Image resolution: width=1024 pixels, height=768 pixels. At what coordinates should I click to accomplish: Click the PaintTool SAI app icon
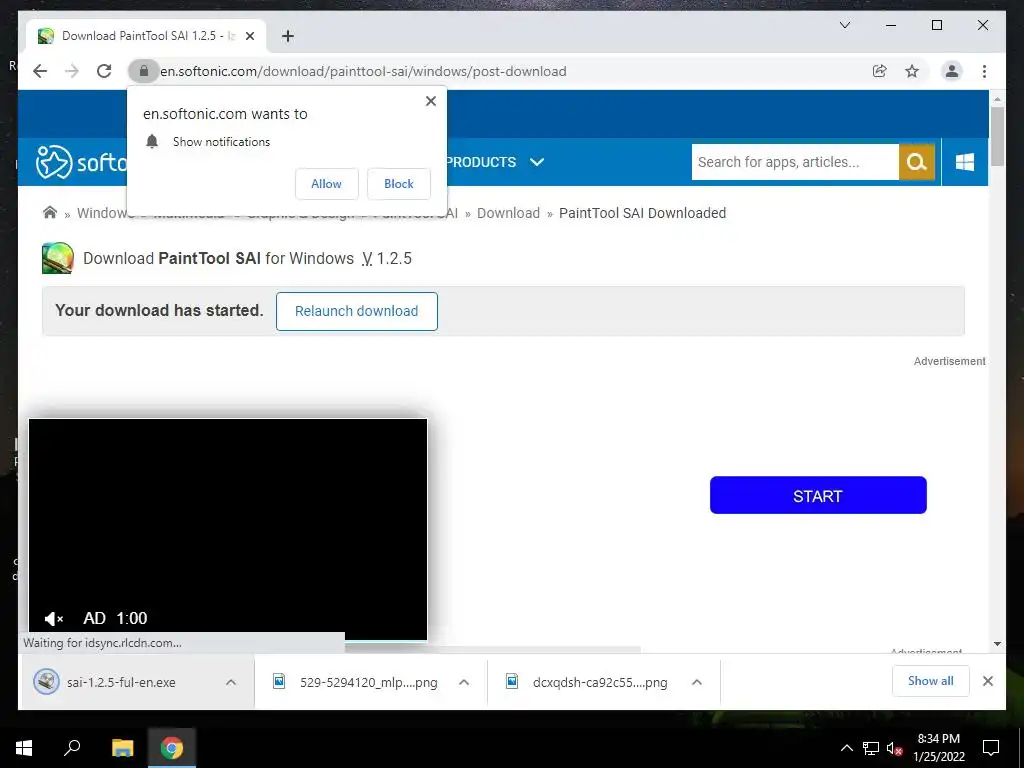[57, 258]
